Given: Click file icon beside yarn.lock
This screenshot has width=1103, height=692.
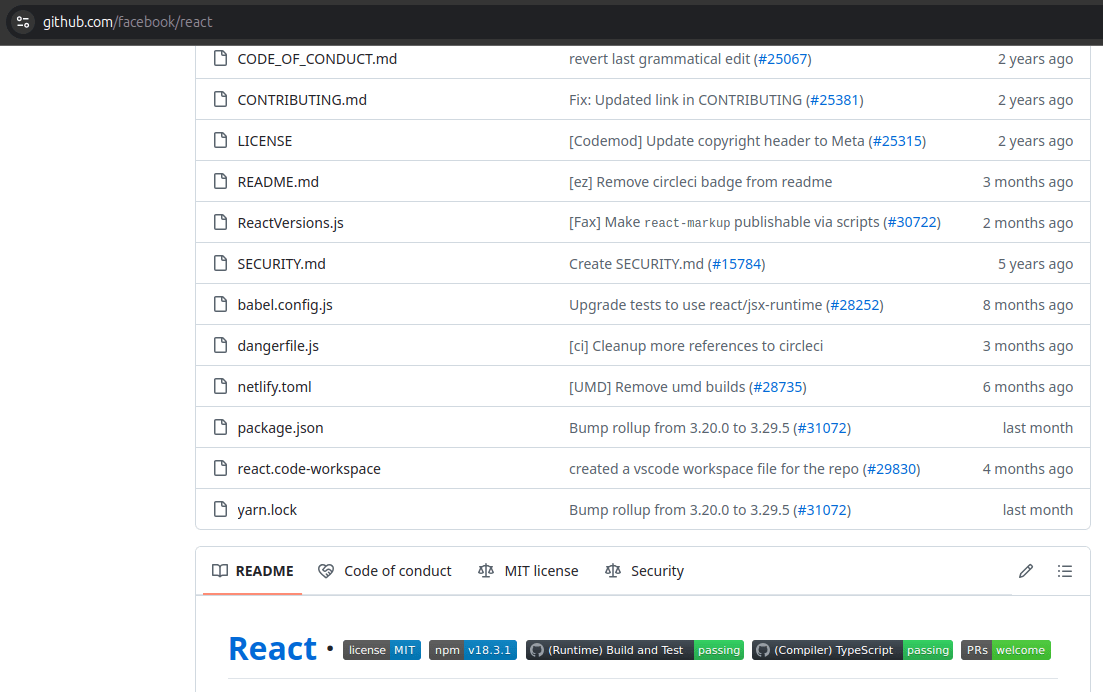Looking at the screenshot, I should pos(220,509).
